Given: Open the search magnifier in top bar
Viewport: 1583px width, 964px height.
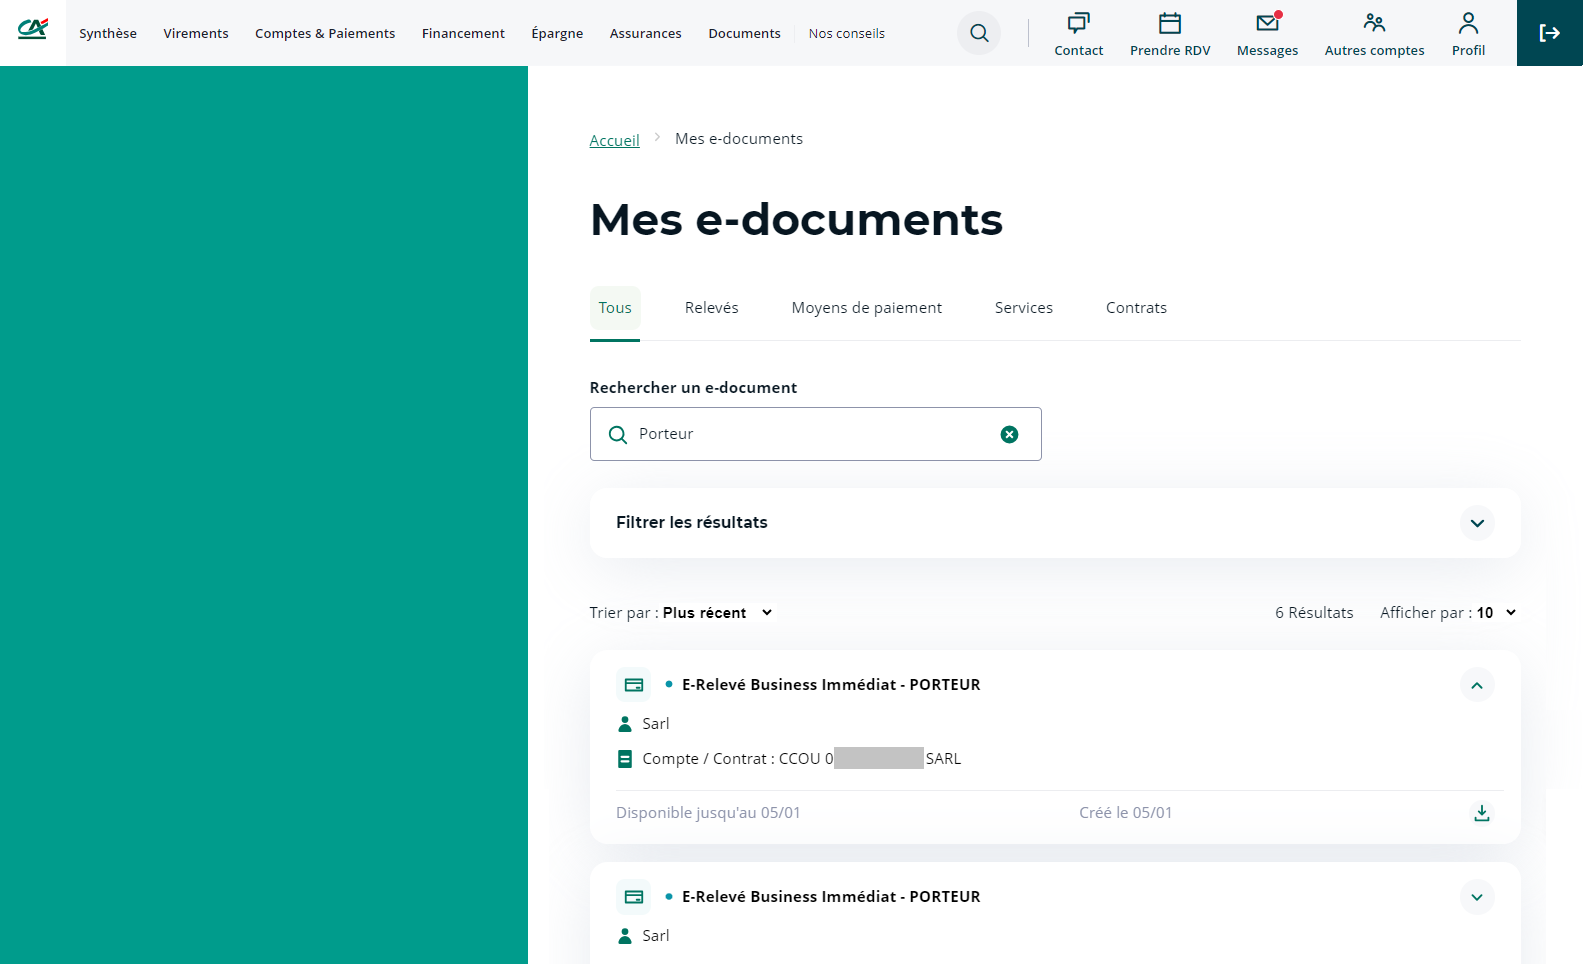Looking at the screenshot, I should point(979,33).
